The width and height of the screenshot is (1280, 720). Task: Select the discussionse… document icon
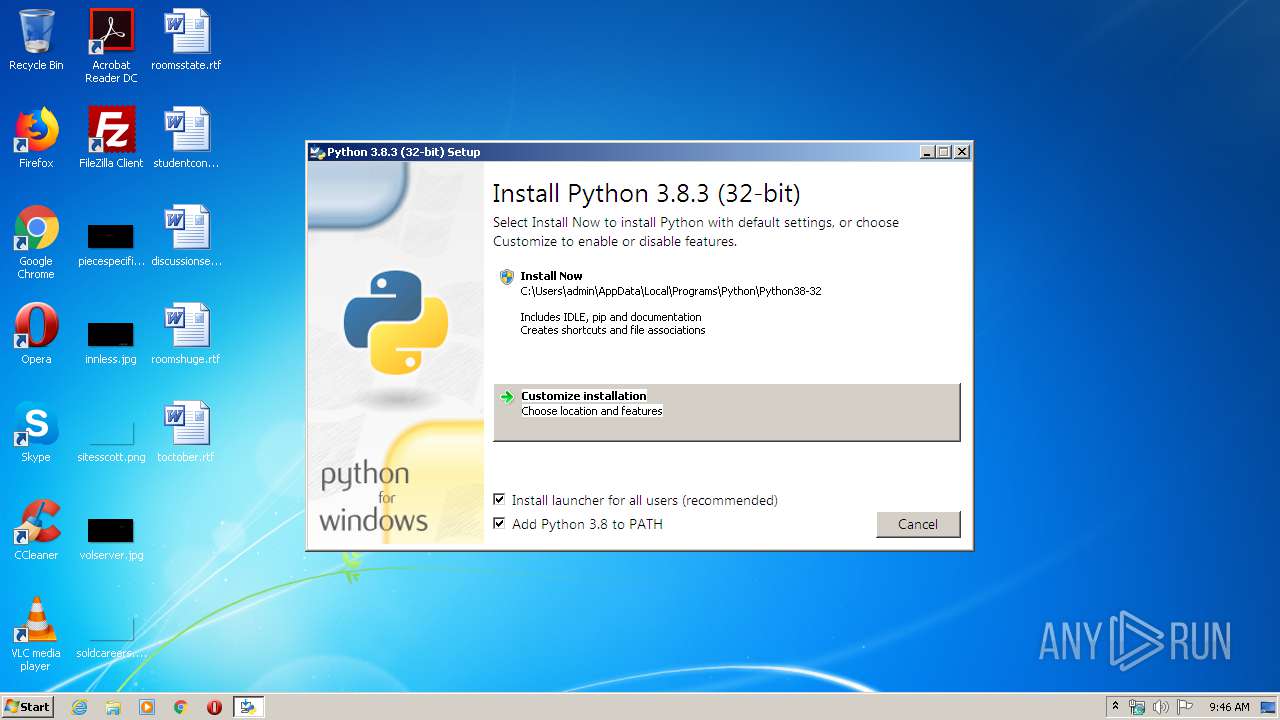coord(186,236)
